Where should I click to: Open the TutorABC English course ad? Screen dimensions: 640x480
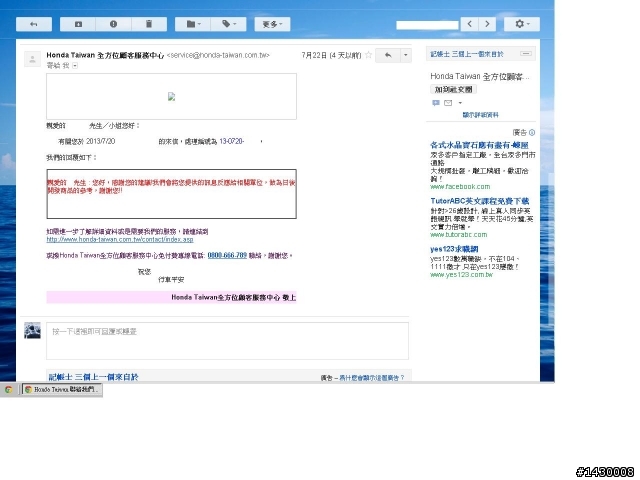tap(480, 201)
